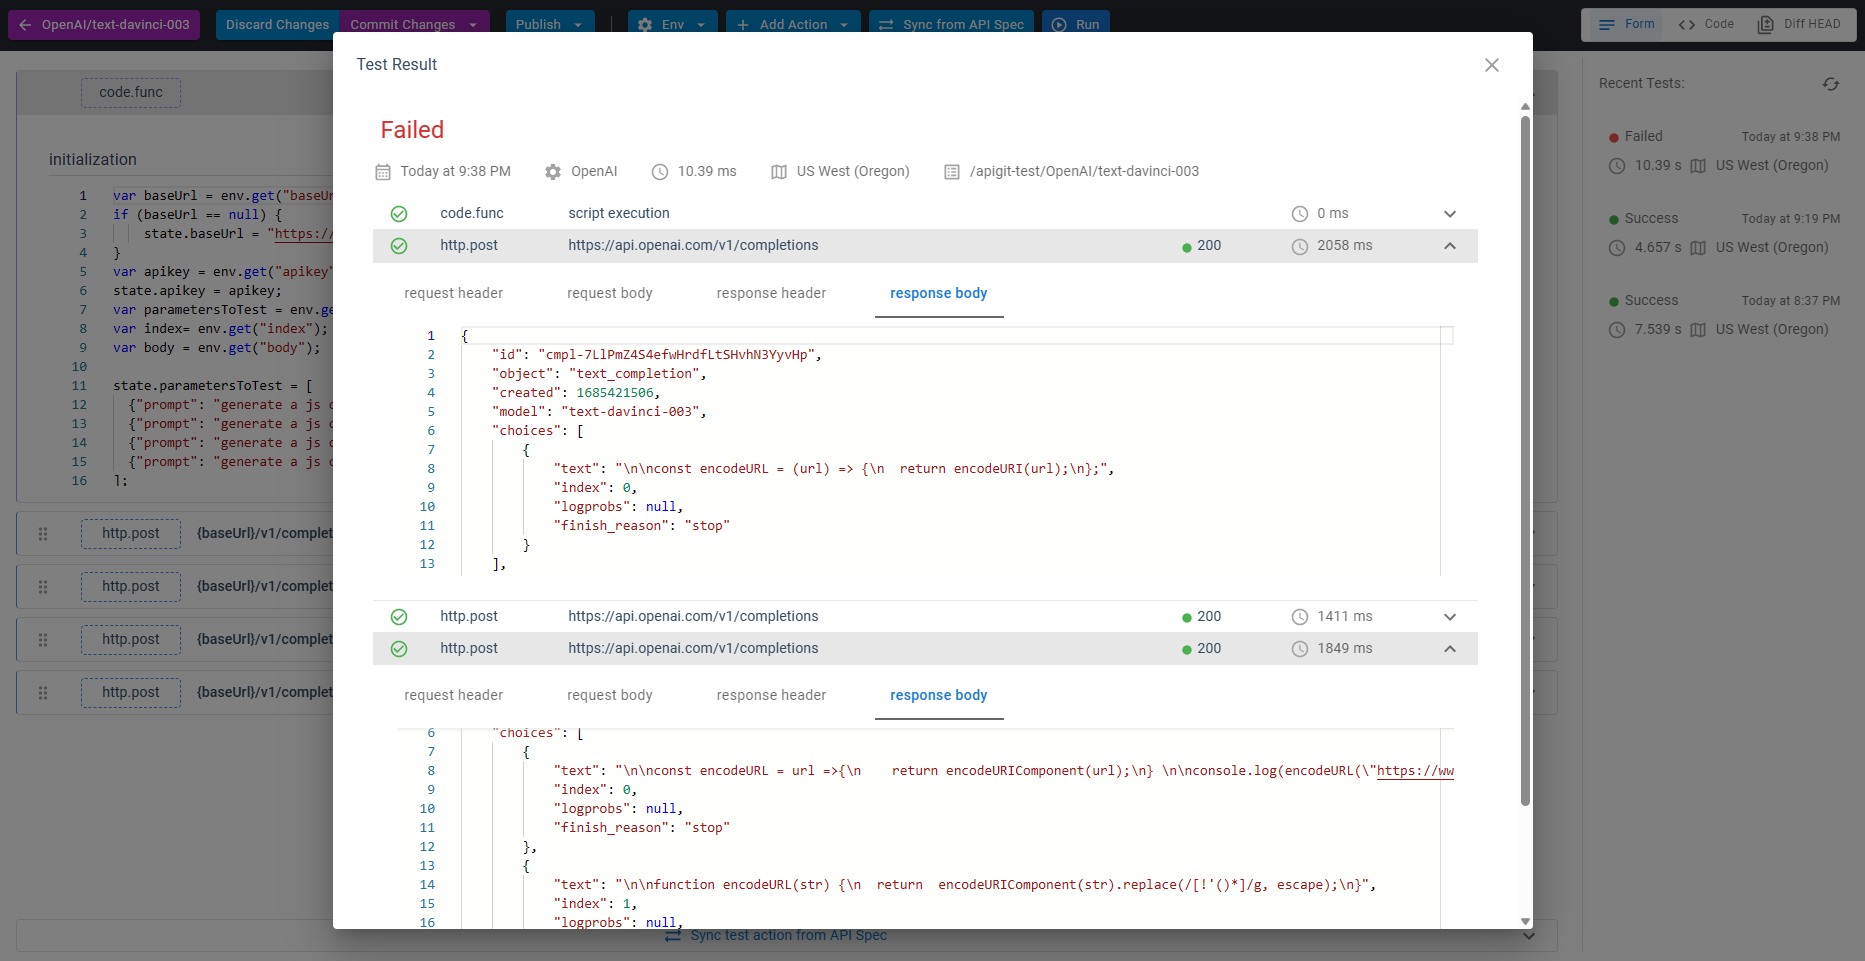The height and width of the screenshot is (961, 1865).
Task: Click the clock icon beside 2058 ms
Action: coord(1300,246)
